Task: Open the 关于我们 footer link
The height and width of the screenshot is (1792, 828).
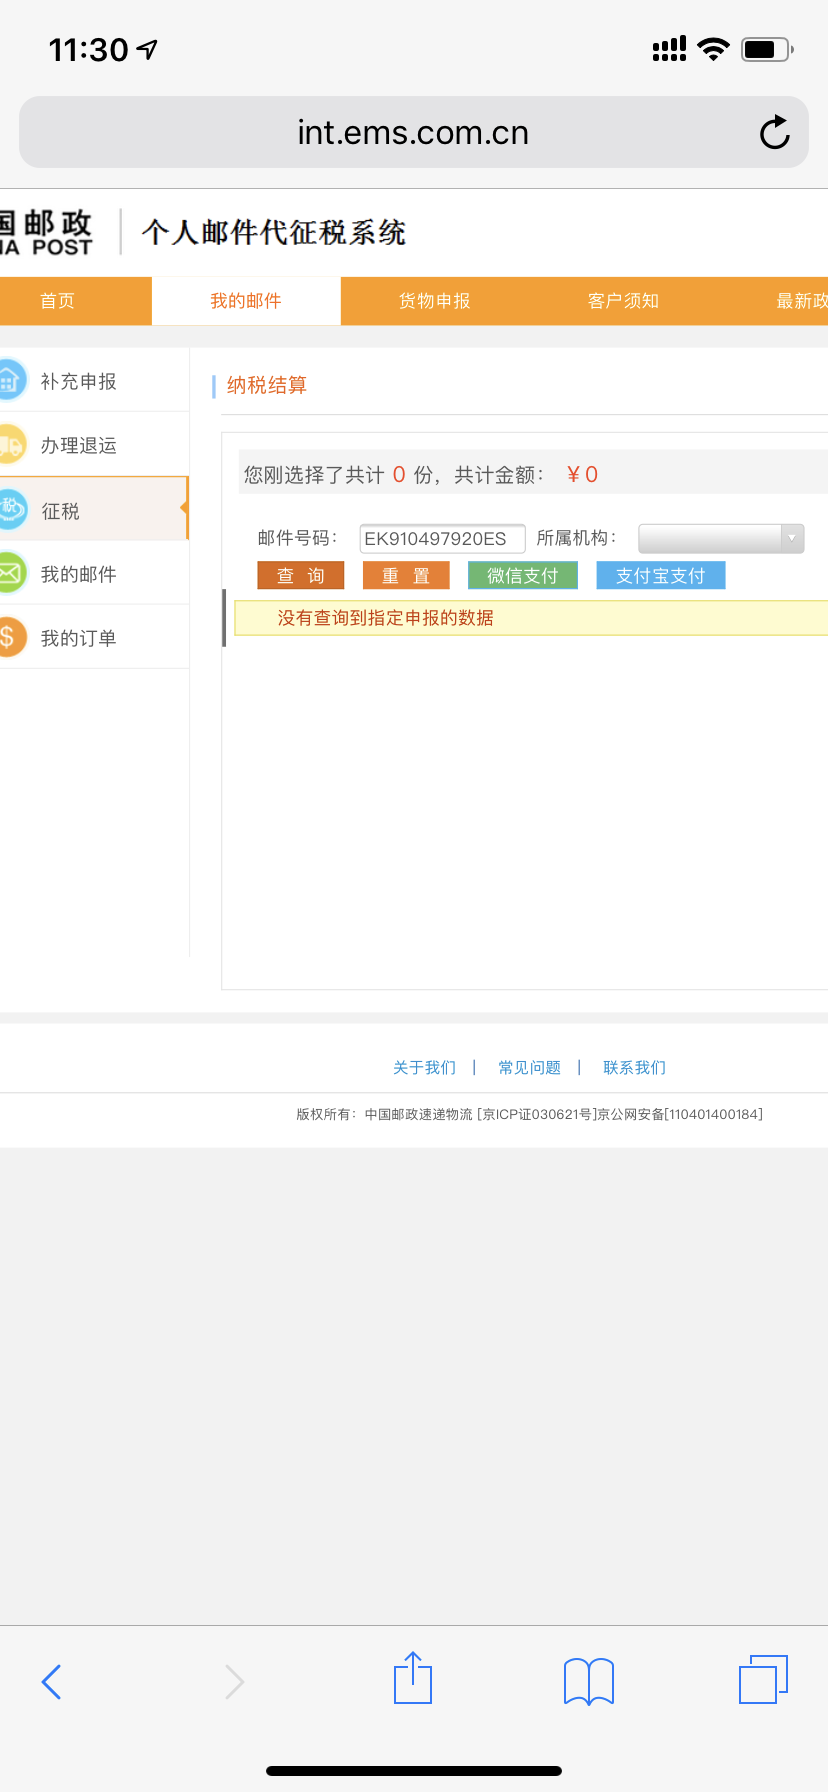Action: [424, 1068]
